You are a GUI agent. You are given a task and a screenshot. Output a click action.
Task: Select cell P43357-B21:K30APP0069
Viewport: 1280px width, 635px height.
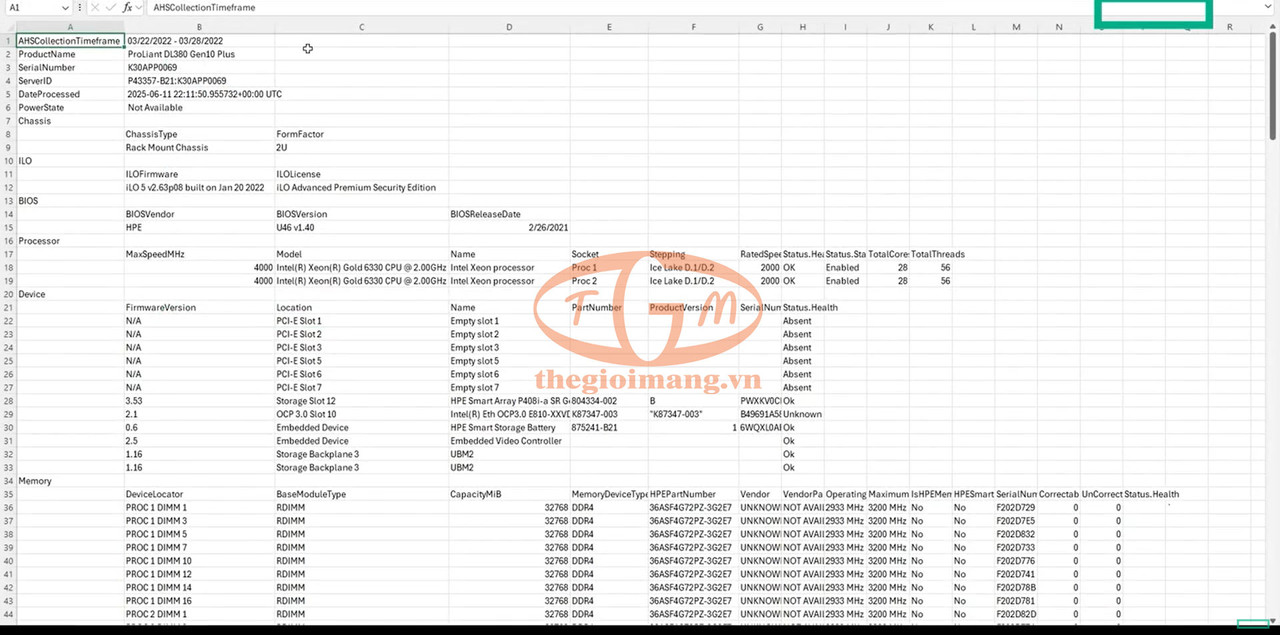coord(199,81)
